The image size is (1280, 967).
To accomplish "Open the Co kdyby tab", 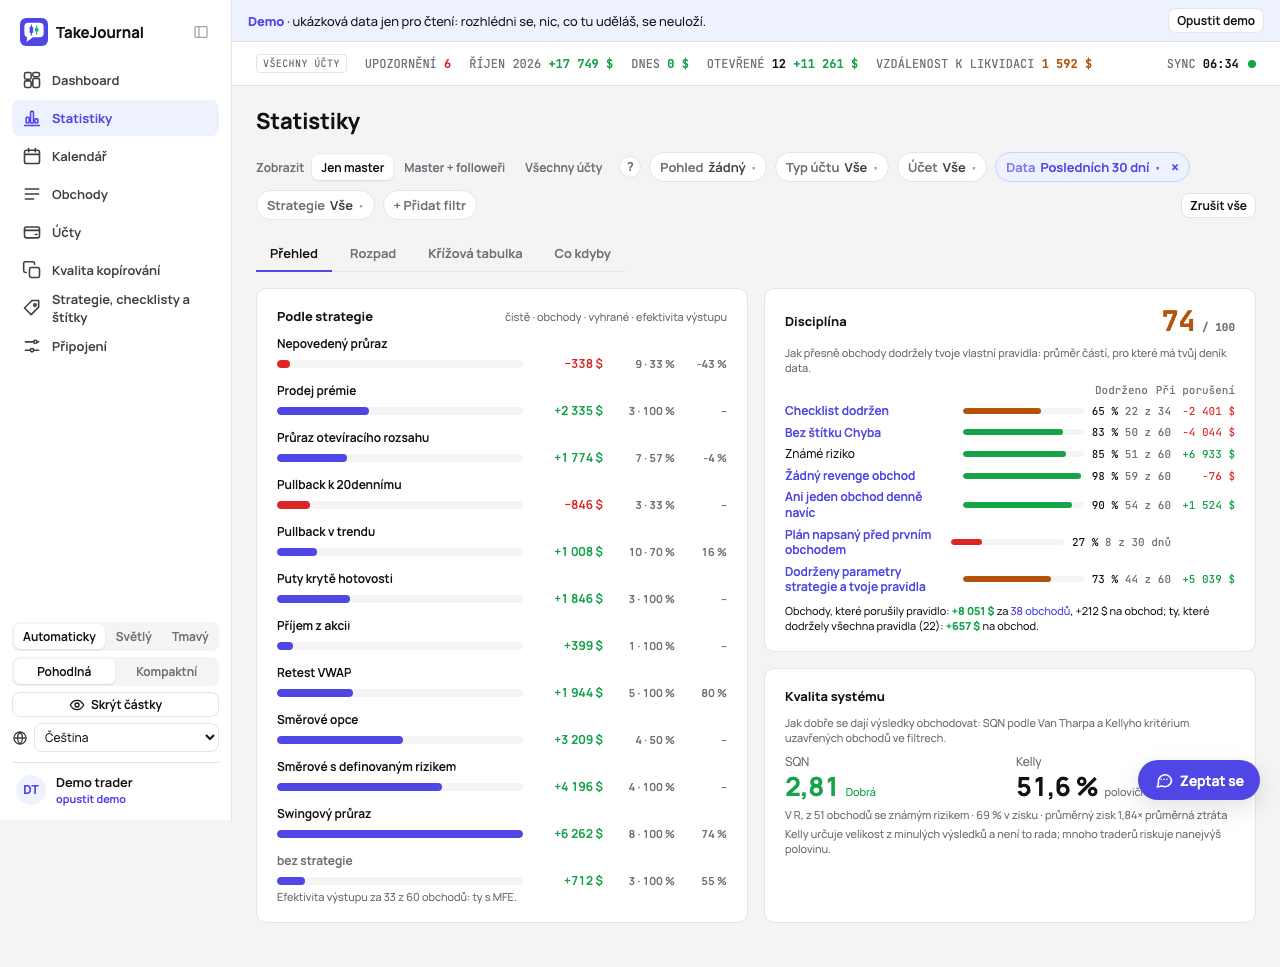I will (x=582, y=254).
